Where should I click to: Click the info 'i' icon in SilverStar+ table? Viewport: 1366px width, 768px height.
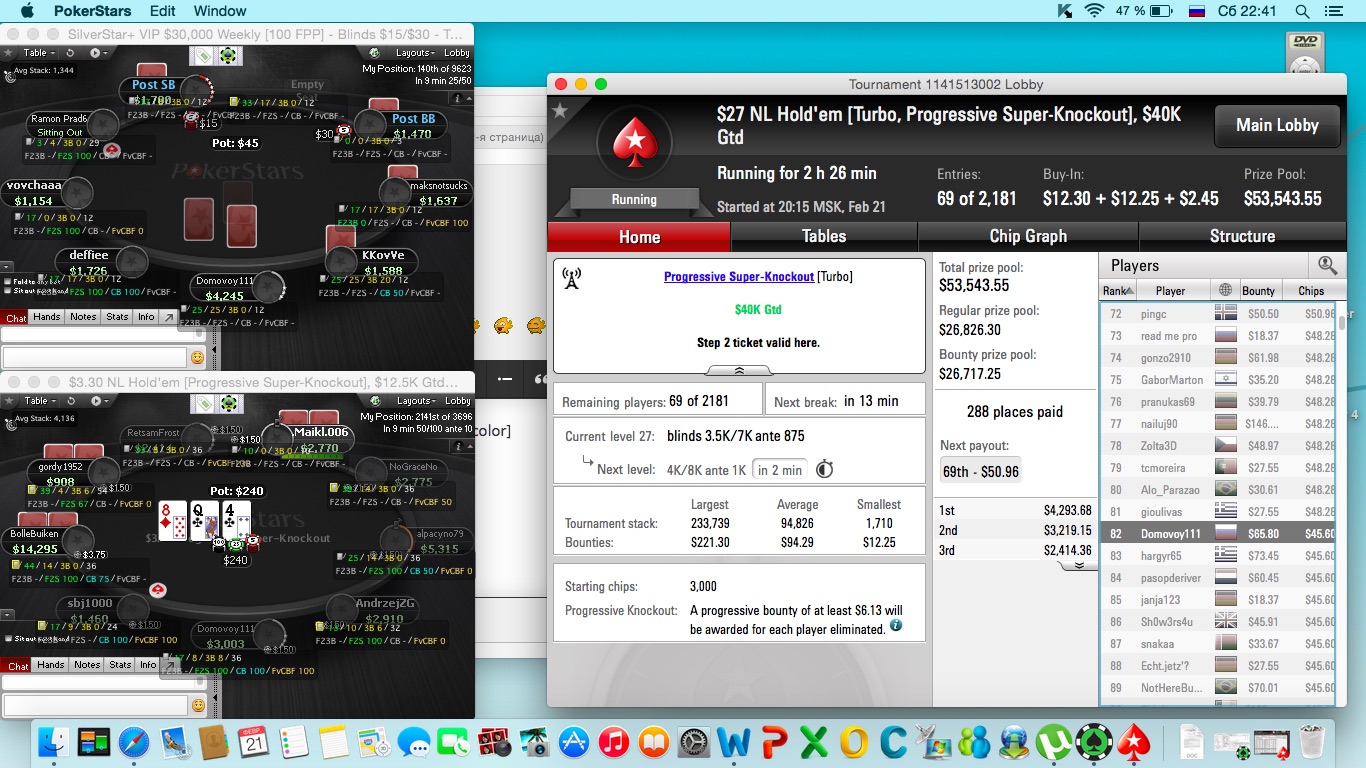tap(458, 98)
